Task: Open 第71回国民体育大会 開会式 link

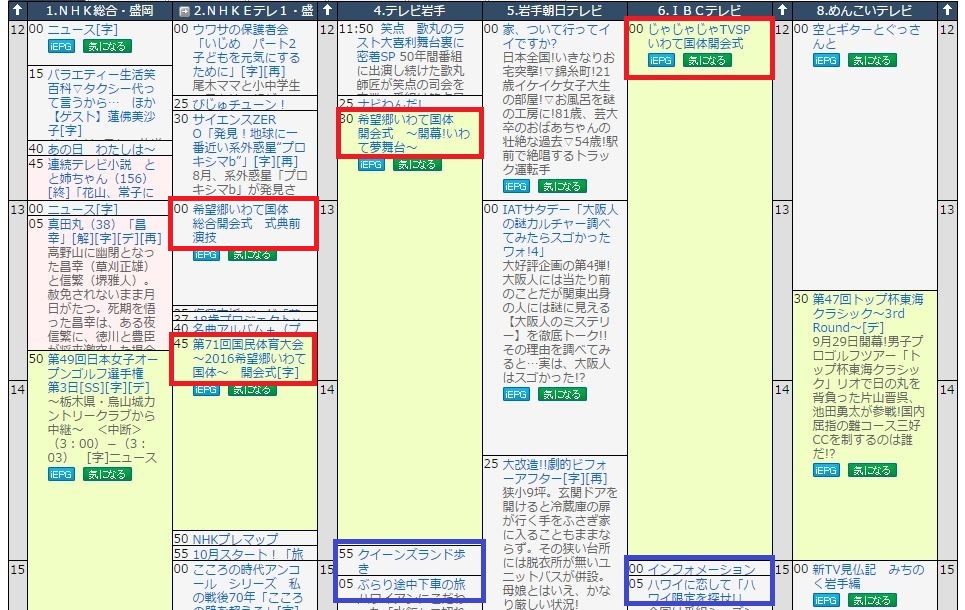Action: click(249, 358)
